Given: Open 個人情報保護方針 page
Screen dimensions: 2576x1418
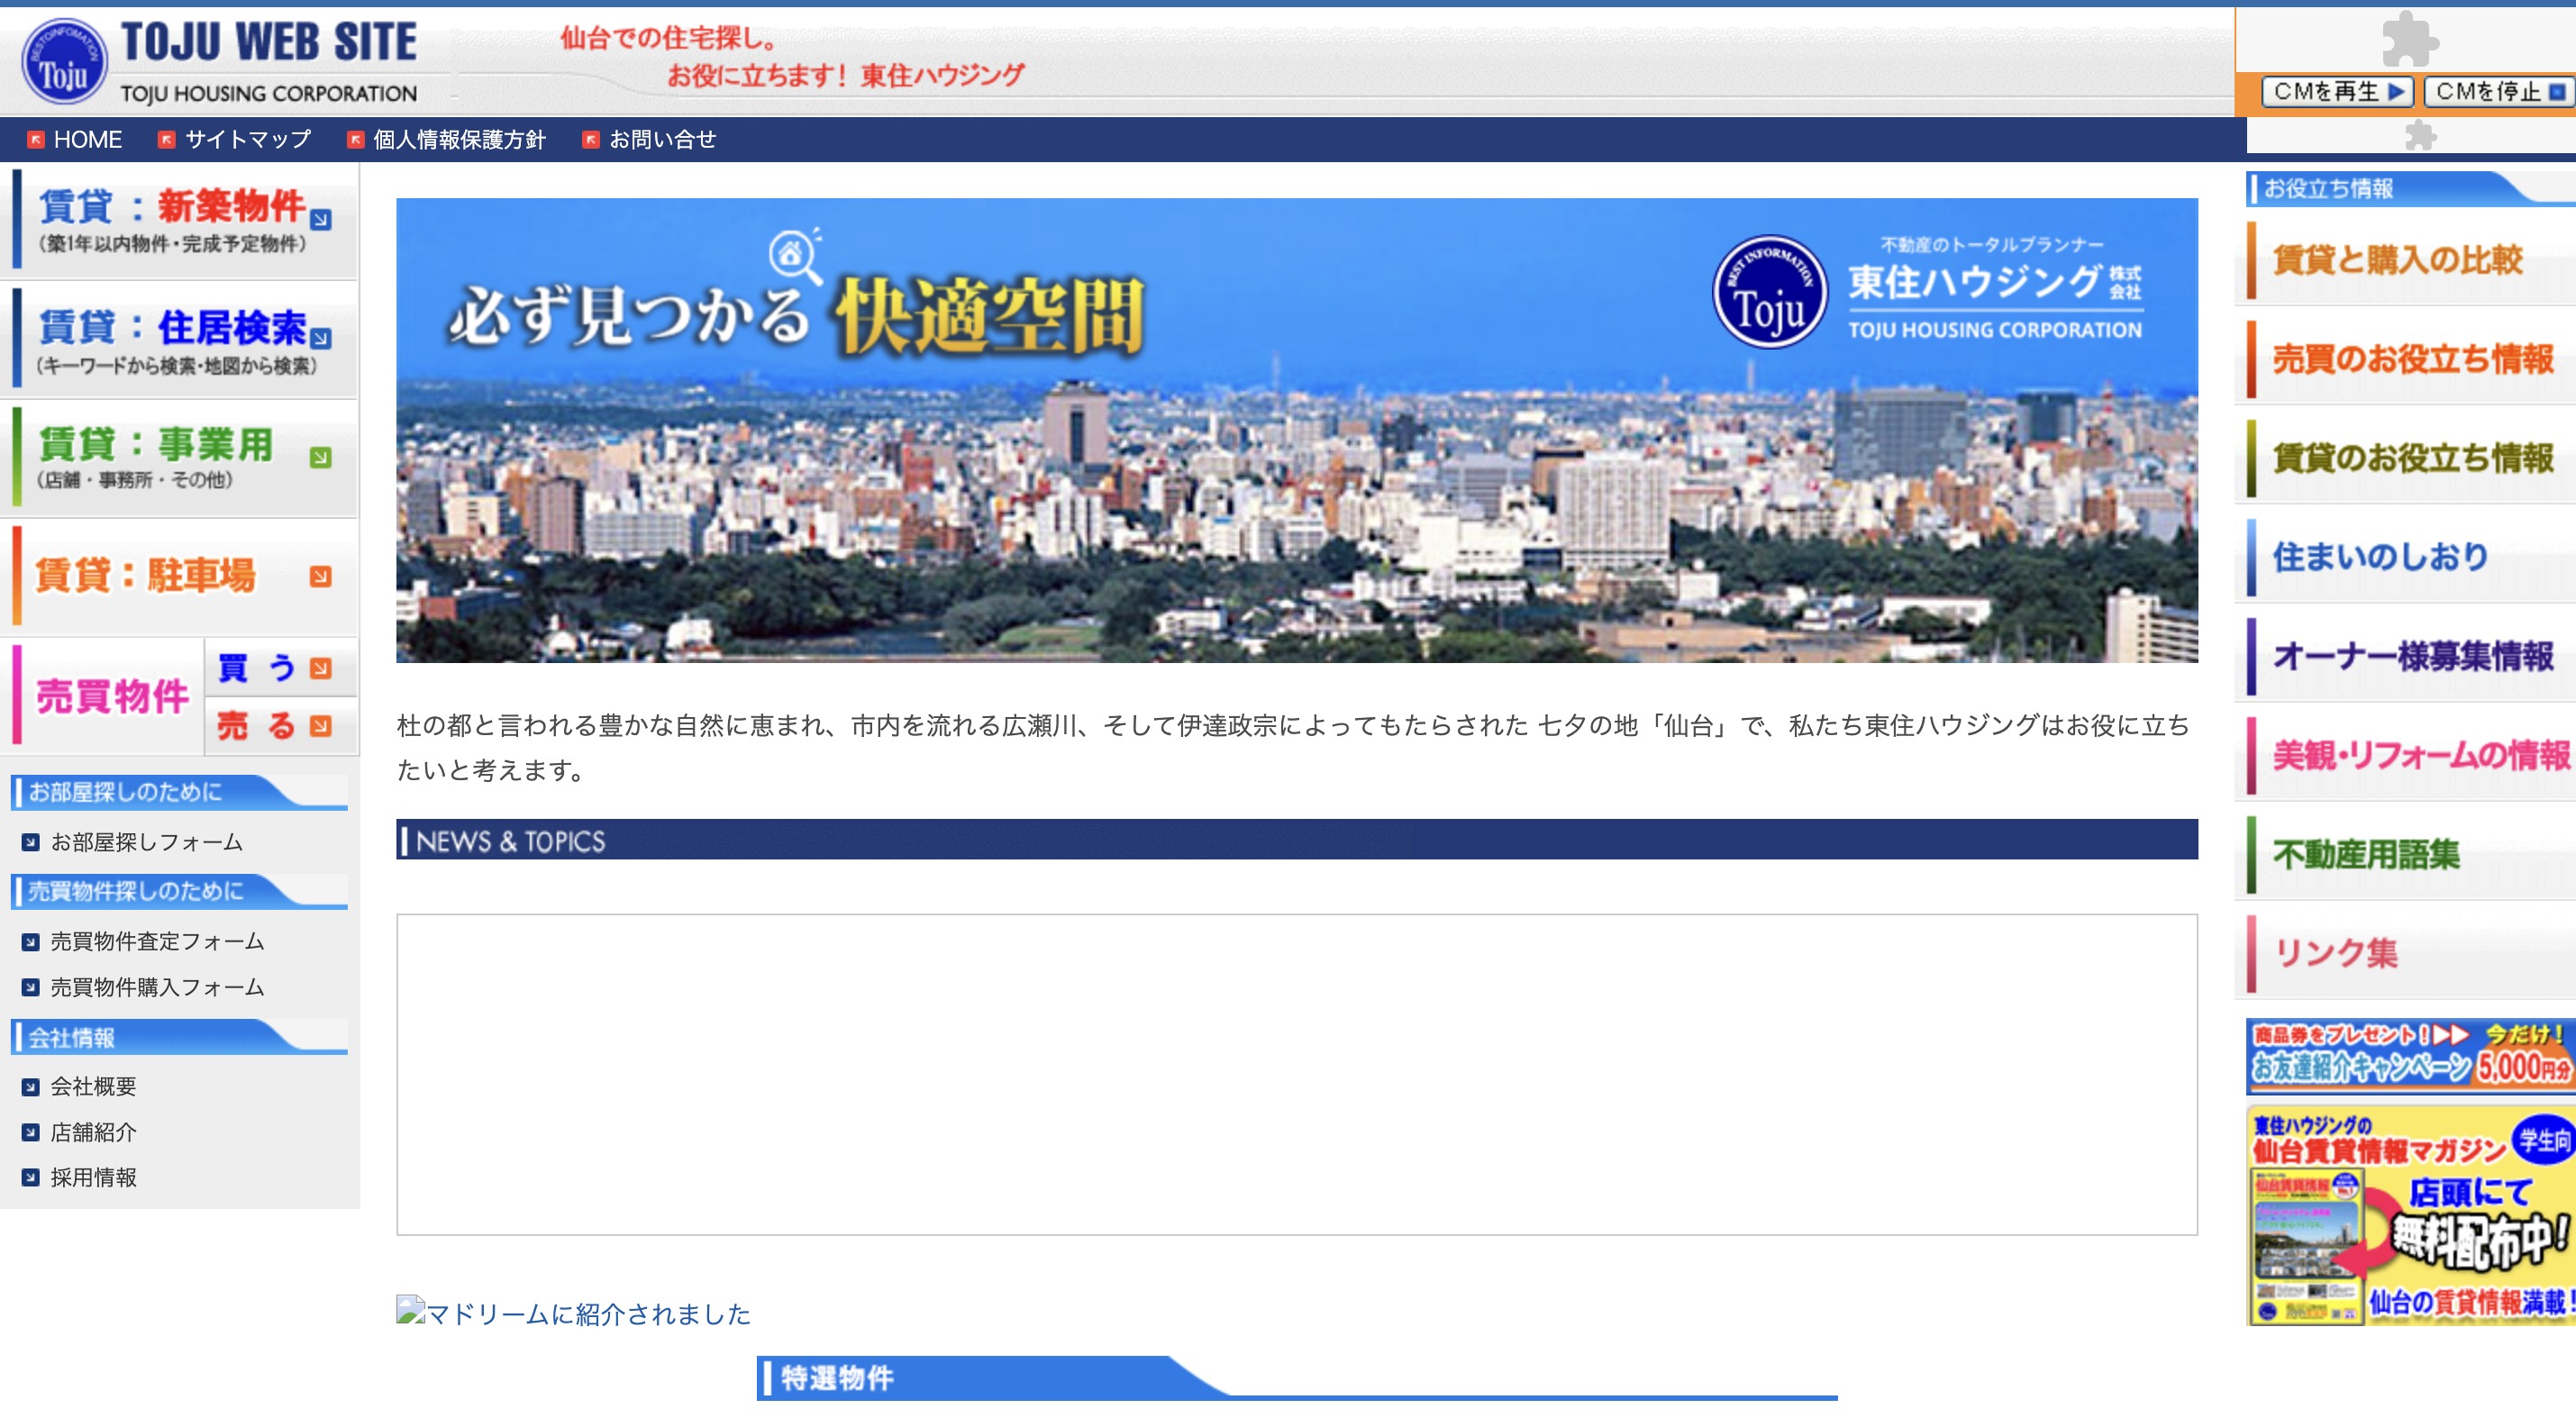Looking at the screenshot, I should [459, 140].
